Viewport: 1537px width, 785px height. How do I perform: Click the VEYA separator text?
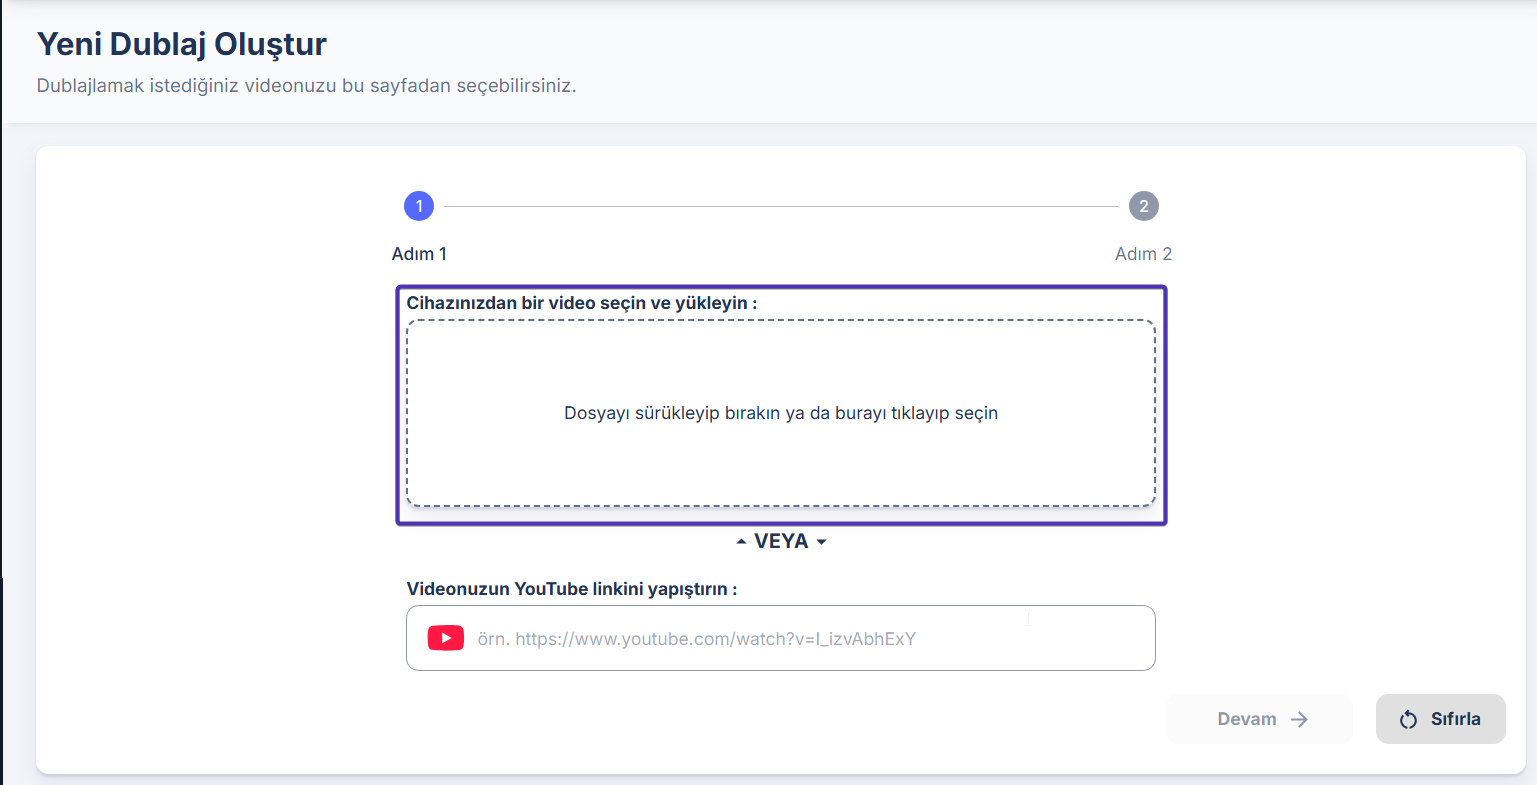click(x=781, y=542)
